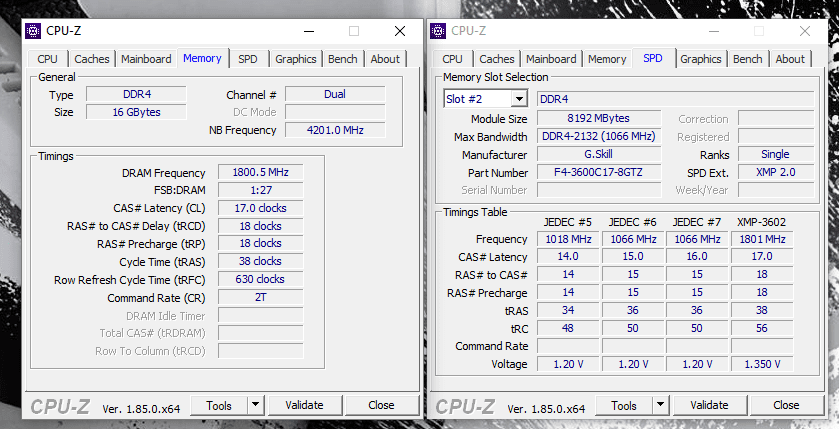Click Module Size value 8192 MBytes
Viewport: 839px width, 429px height.
click(x=599, y=118)
